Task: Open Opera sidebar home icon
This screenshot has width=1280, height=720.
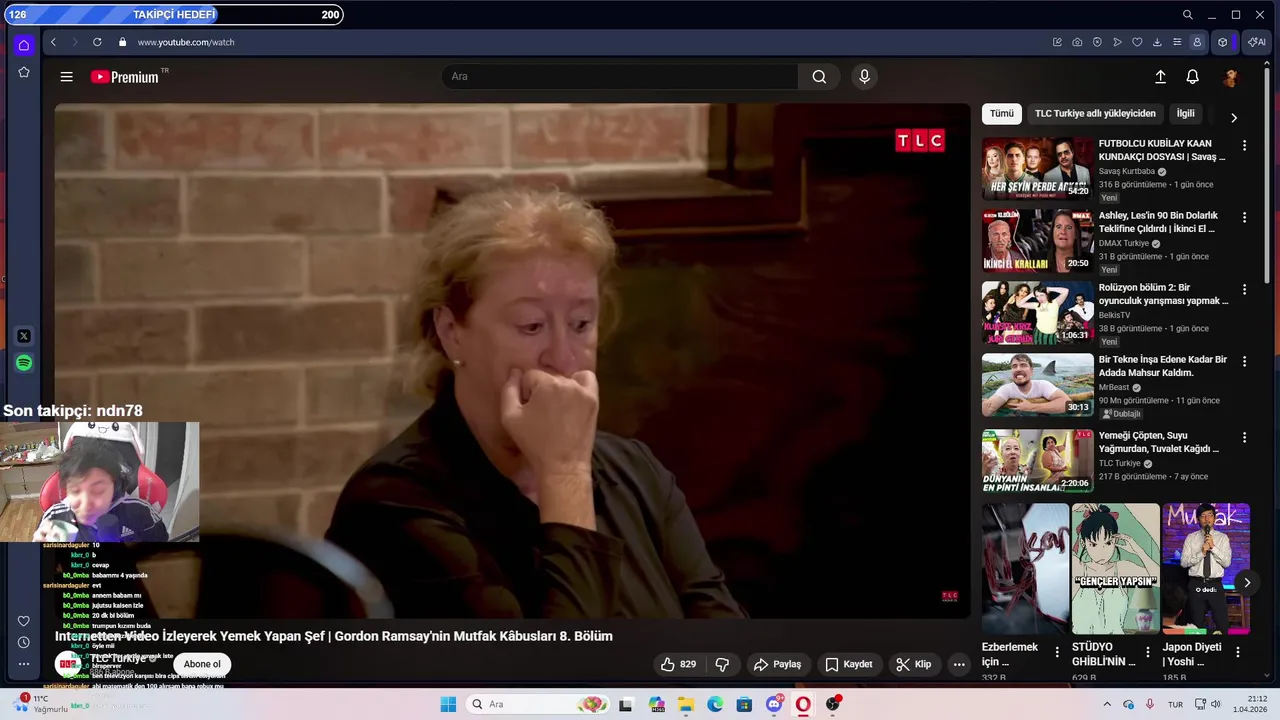Action: point(24,45)
